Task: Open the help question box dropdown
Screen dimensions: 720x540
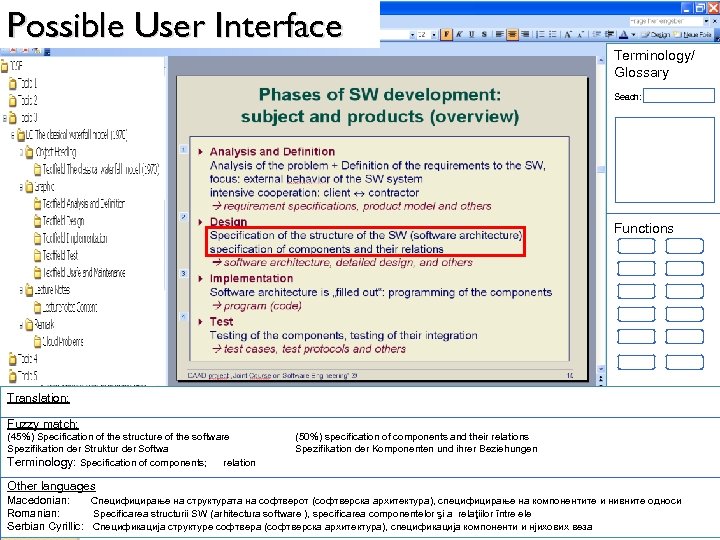Action: [x=706, y=21]
